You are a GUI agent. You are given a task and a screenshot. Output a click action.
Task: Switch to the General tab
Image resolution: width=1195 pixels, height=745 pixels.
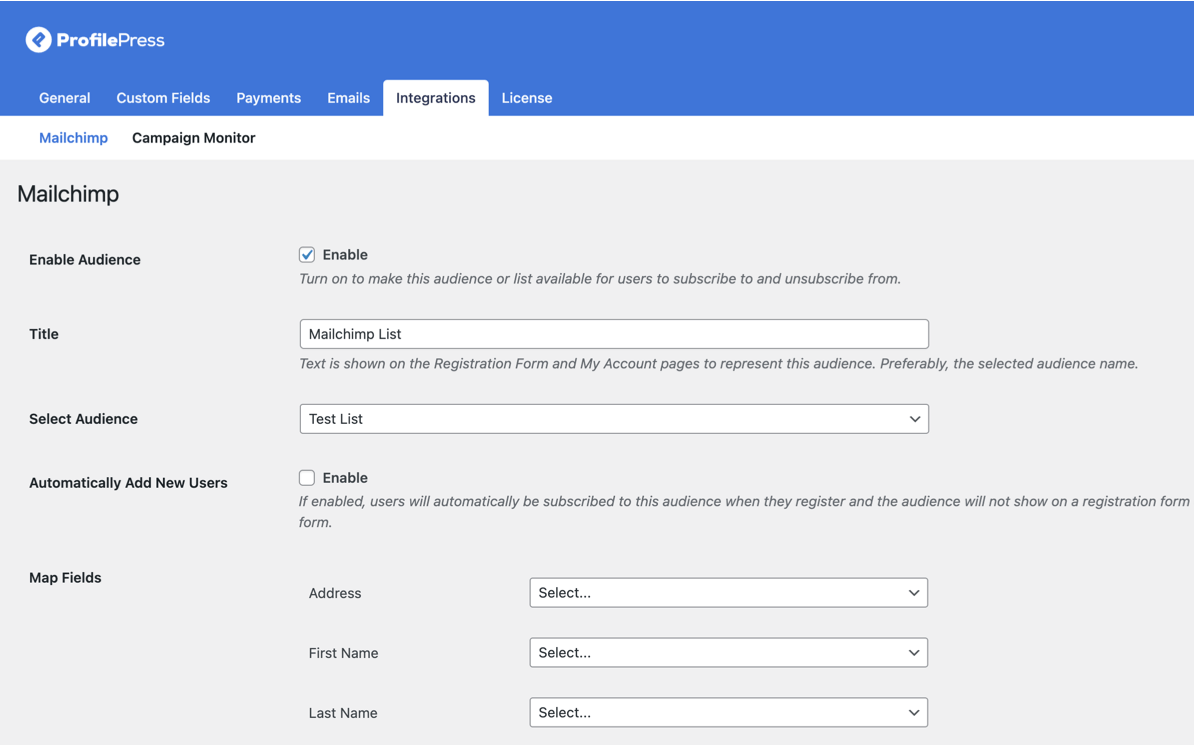point(64,97)
